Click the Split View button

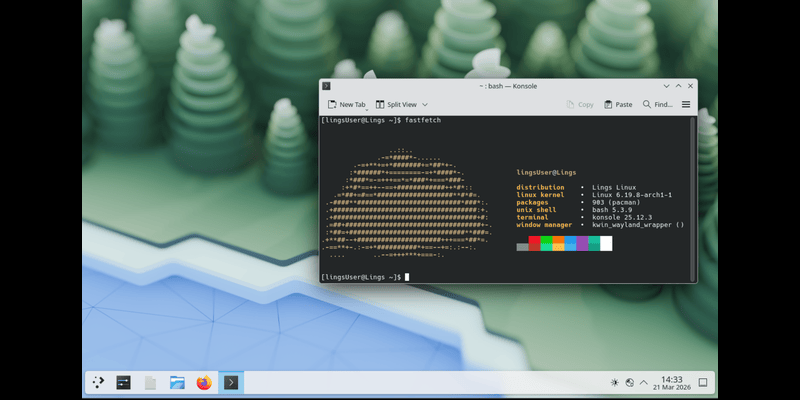pyautogui.click(x=401, y=104)
